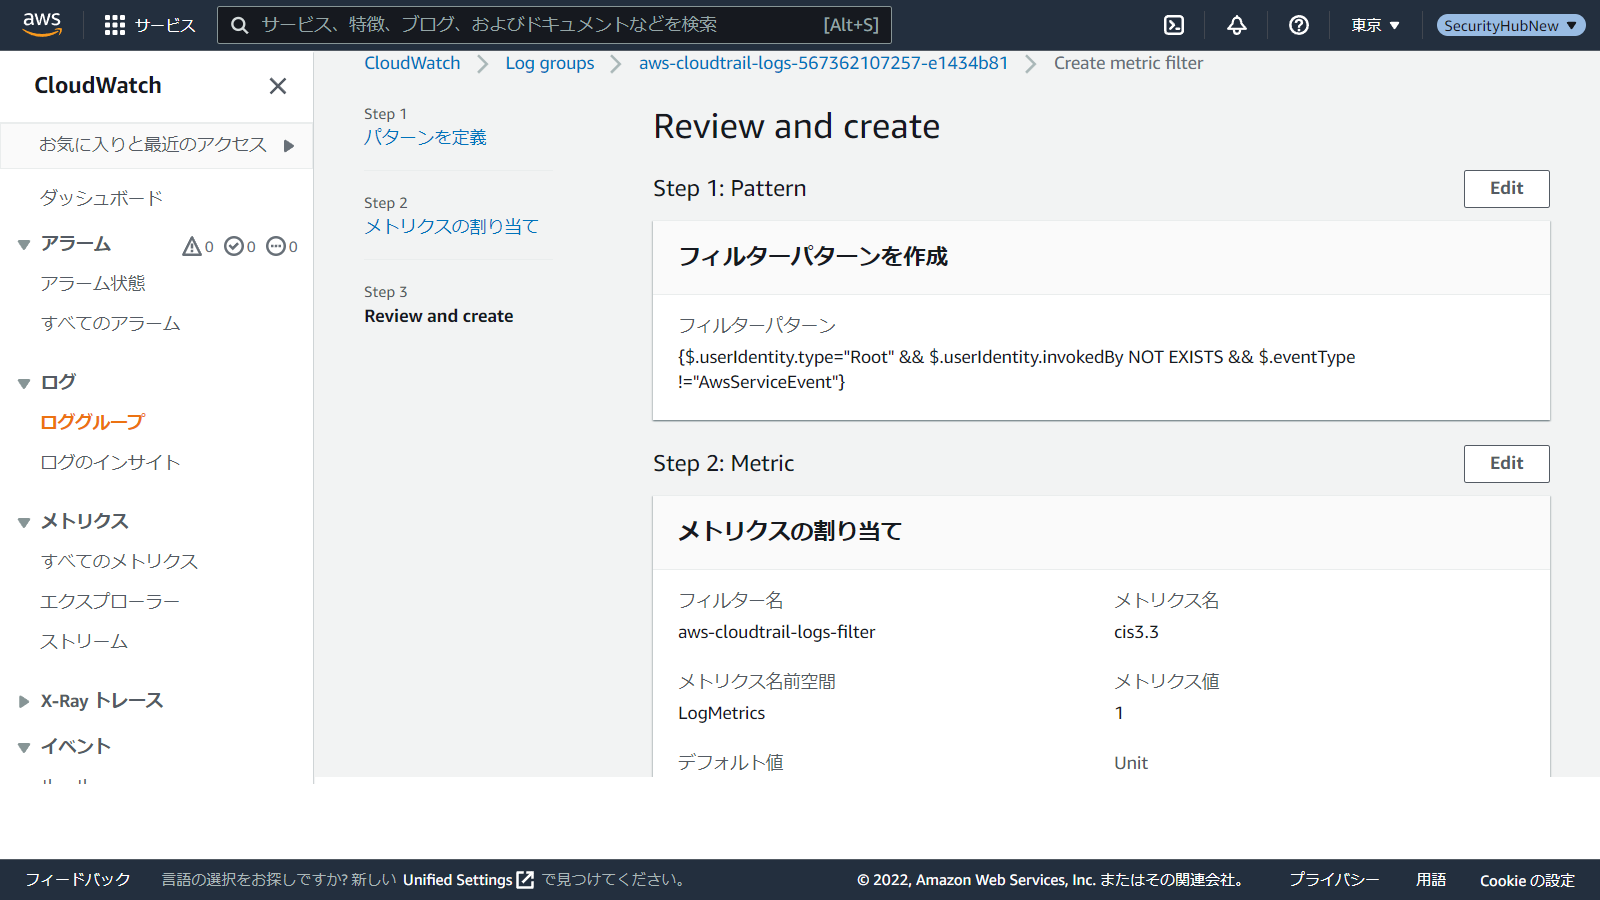Screen dimensions: 1600x900
Task: Edit the Step 2 Metric section
Action: pyautogui.click(x=1506, y=464)
